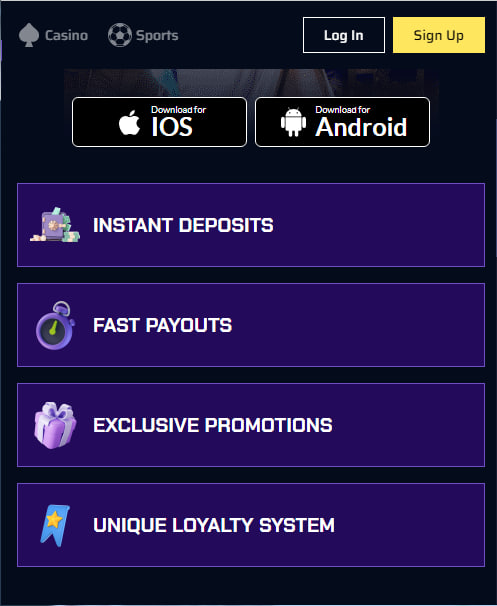This screenshot has width=497, height=606.
Task: Click the Log In button
Action: [344, 35]
